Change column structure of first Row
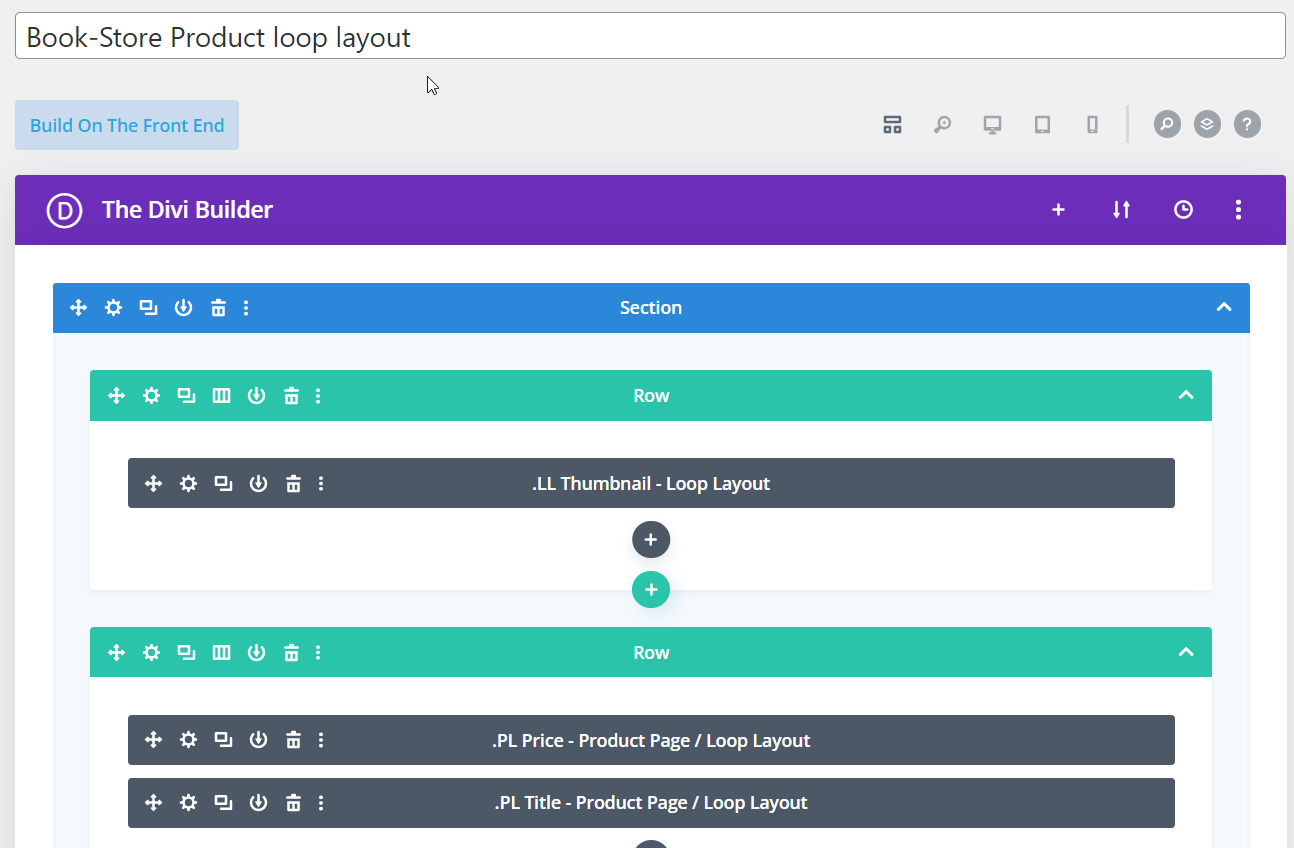The image size is (1294, 848). tap(221, 396)
